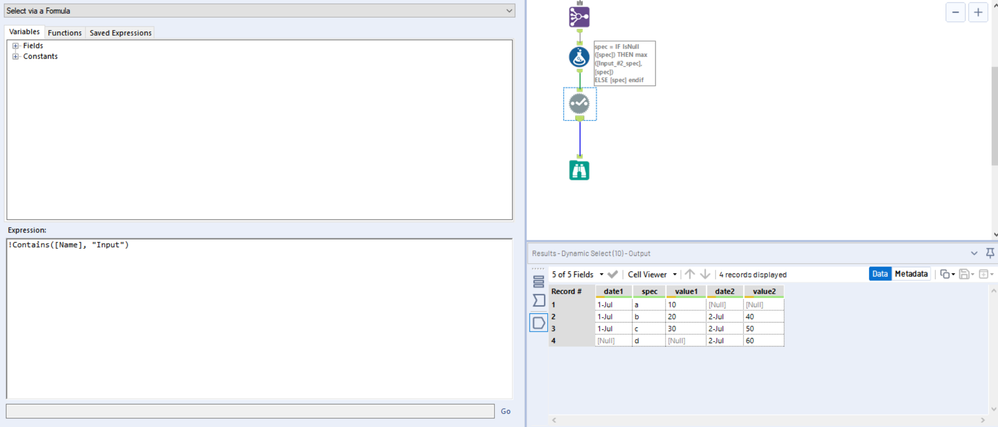Image resolution: width=998 pixels, height=427 pixels.
Task: Go to previous record with up arrow
Action: [690, 274]
